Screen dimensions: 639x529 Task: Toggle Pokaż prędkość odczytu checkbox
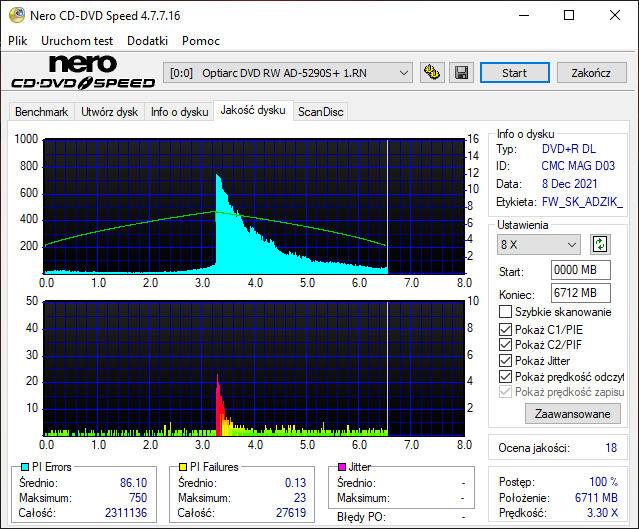[x=505, y=377]
